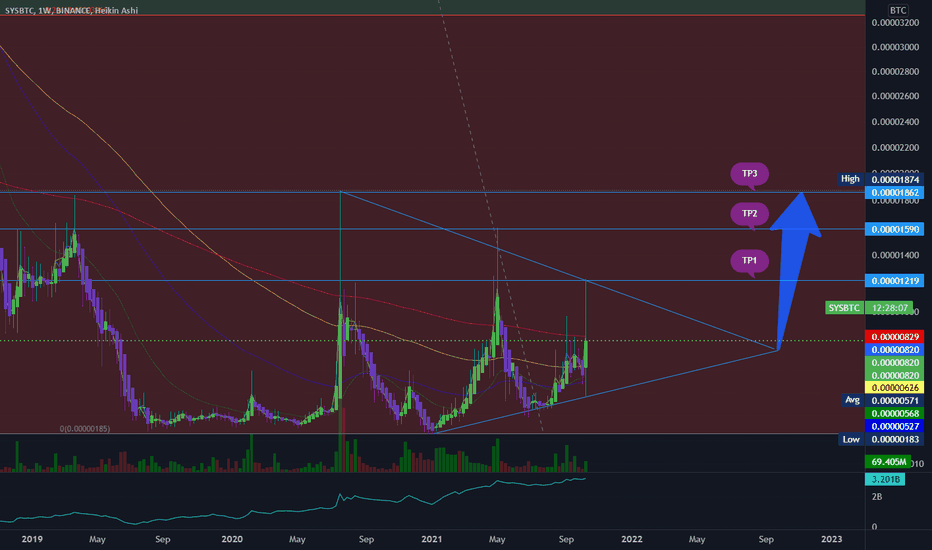Click the teal 3.201B indicator value
This screenshot has height=550, width=932.
point(885,479)
